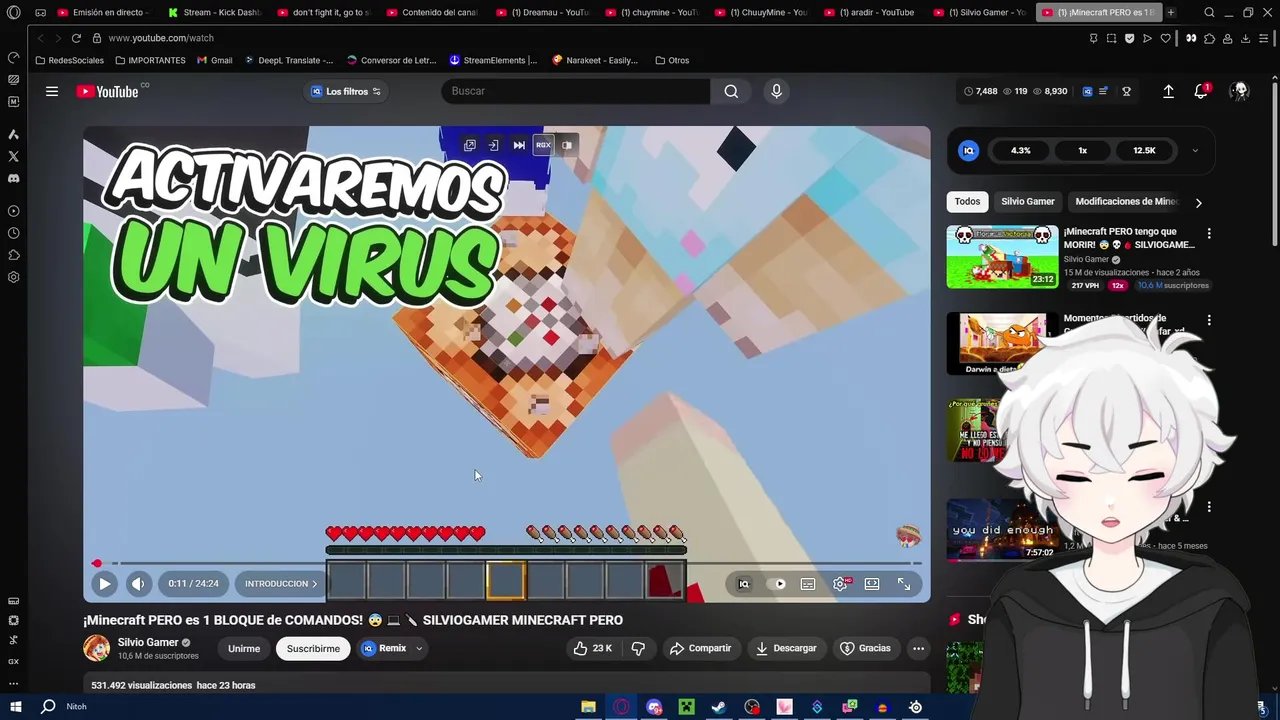Viewport: 1280px width, 720px height.
Task: Open a new browser tab
Action: click(x=1171, y=12)
